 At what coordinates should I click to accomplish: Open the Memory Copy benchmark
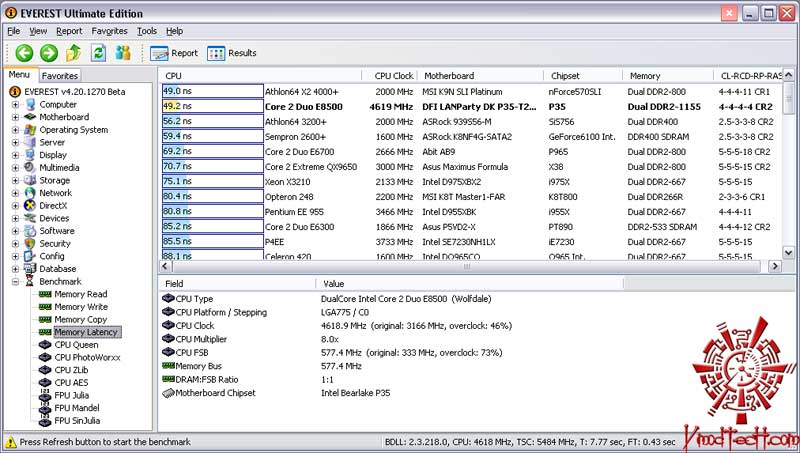(x=81, y=319)
